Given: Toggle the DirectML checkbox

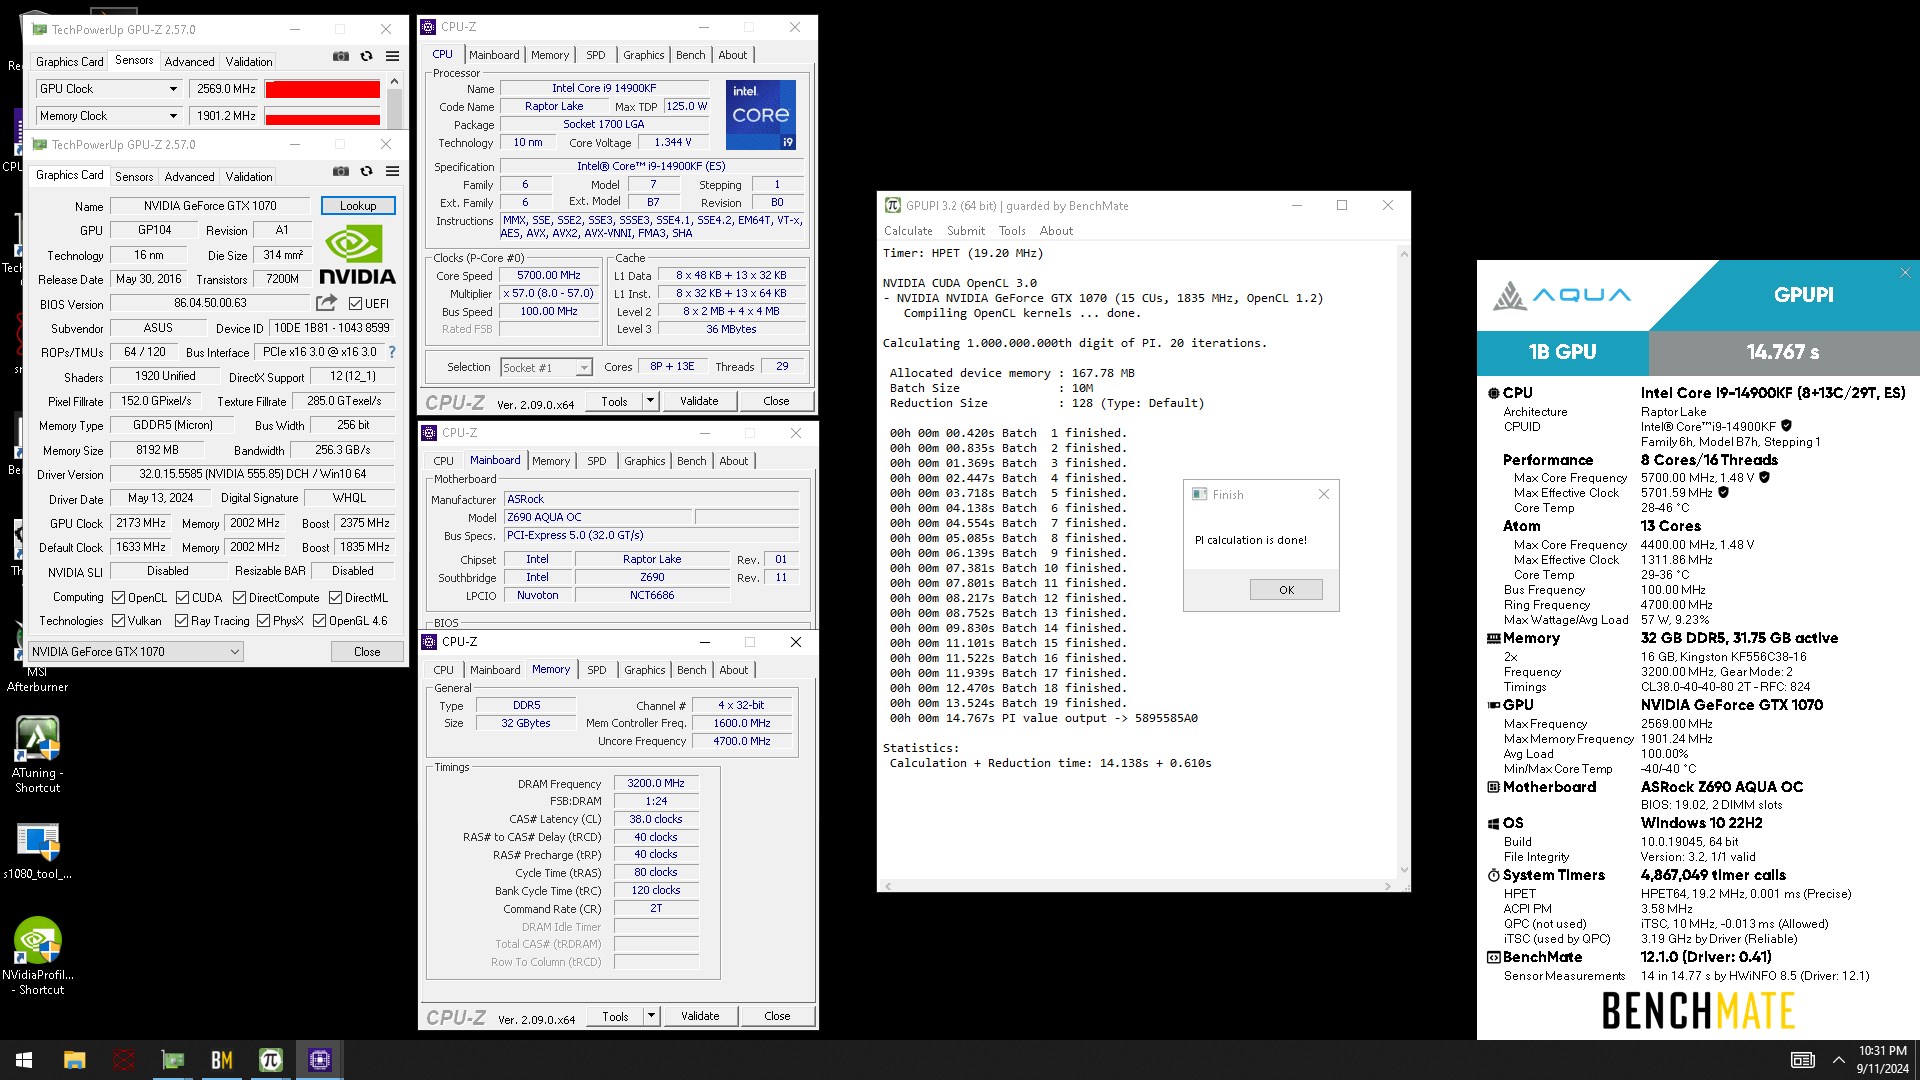Looking at the screenshot, I should tap(336, 598).
